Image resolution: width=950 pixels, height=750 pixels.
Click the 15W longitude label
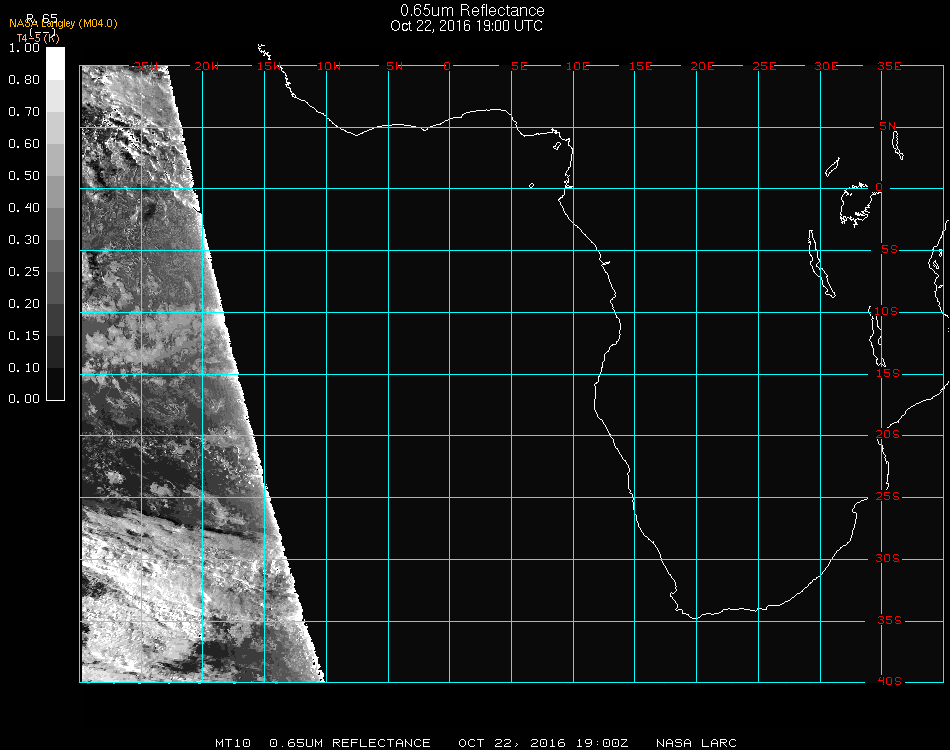(269, 66)
